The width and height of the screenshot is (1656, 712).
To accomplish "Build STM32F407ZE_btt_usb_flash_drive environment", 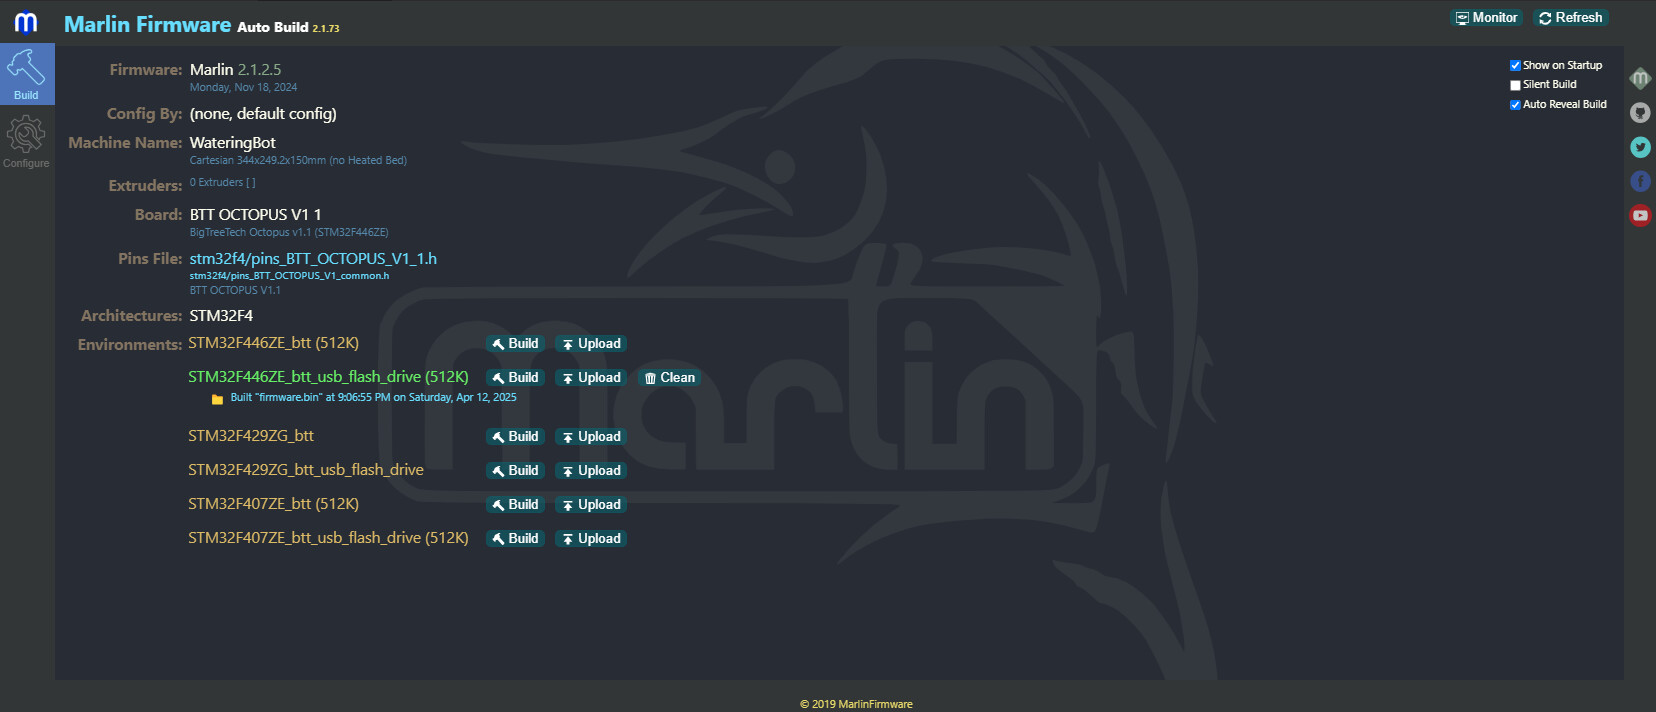I will (x=515, y=539).
